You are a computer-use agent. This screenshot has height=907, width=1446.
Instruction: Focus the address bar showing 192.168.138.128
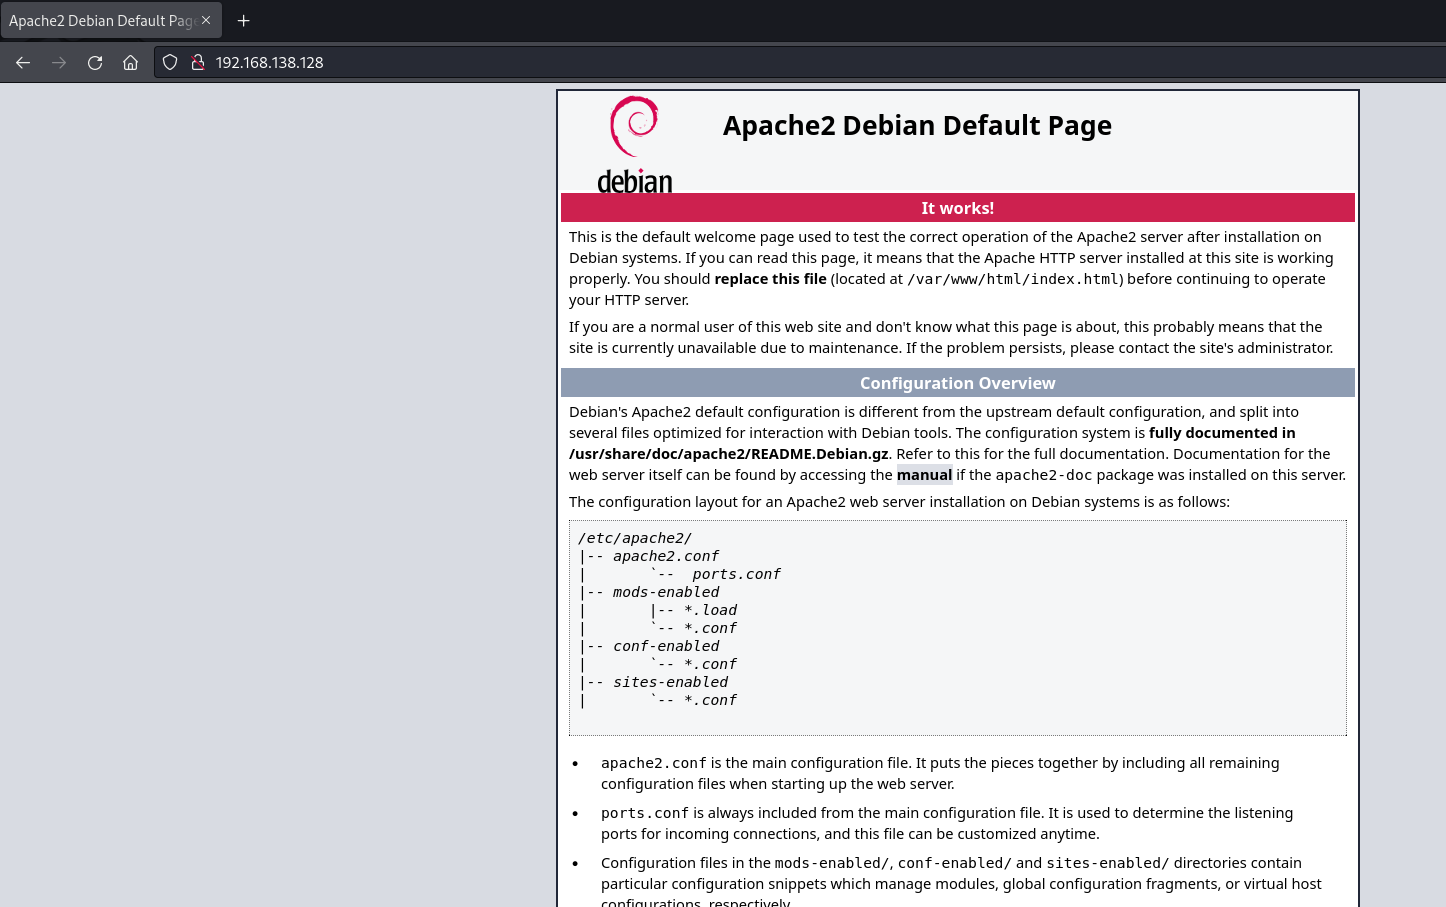(800, 62)
